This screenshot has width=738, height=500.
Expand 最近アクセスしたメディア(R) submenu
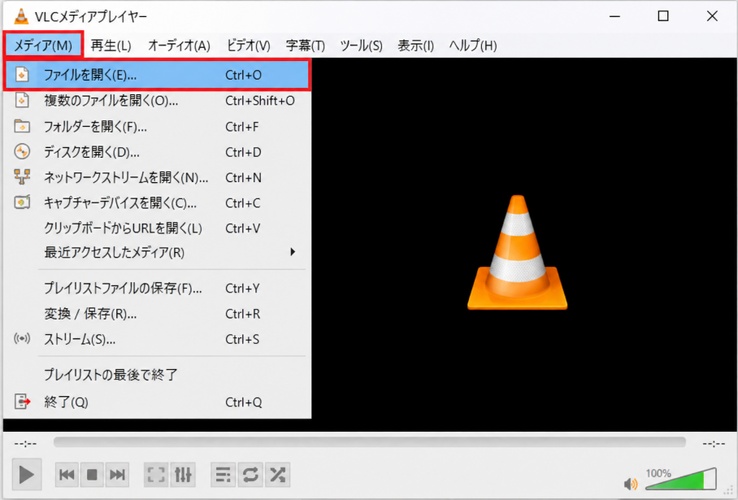pyautogui.click(x=157, y=252)
